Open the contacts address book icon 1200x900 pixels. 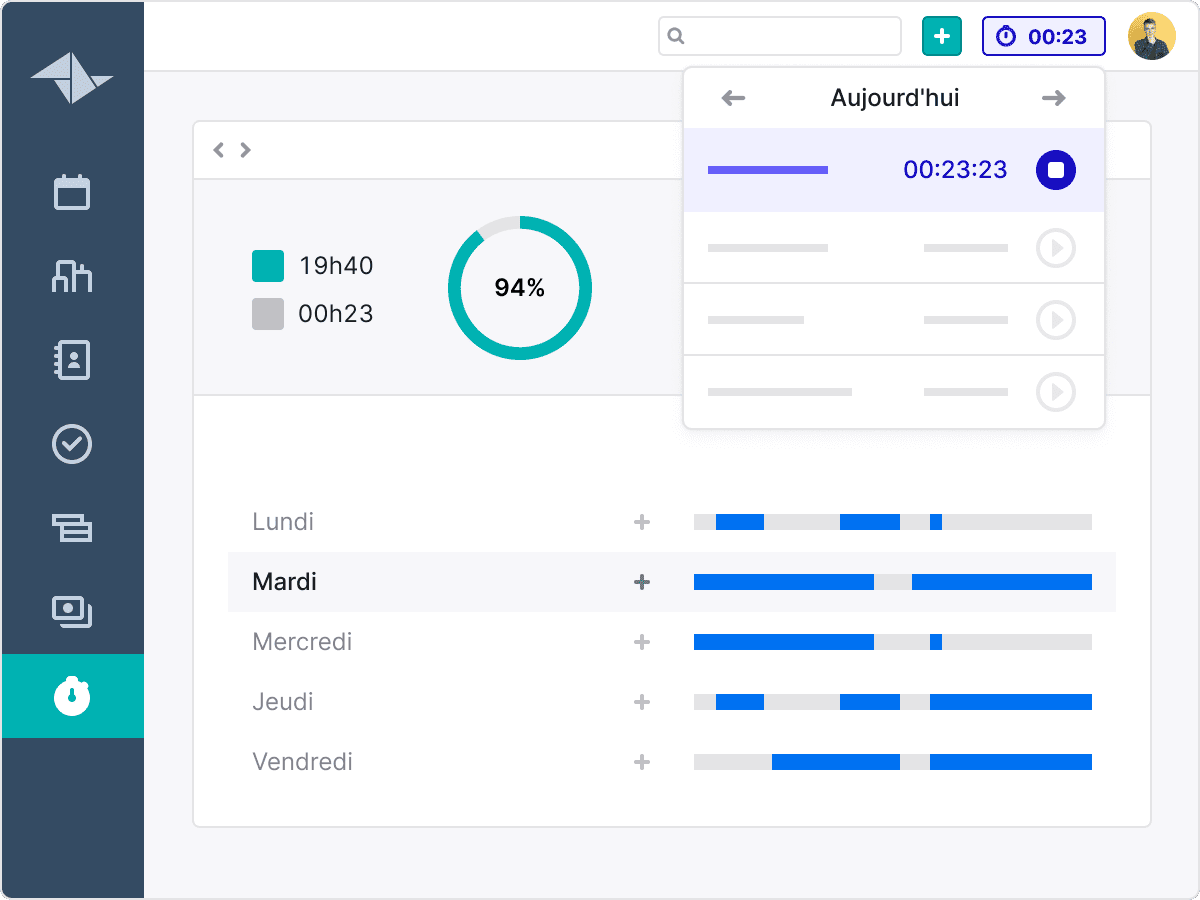(x=71, y=360)
